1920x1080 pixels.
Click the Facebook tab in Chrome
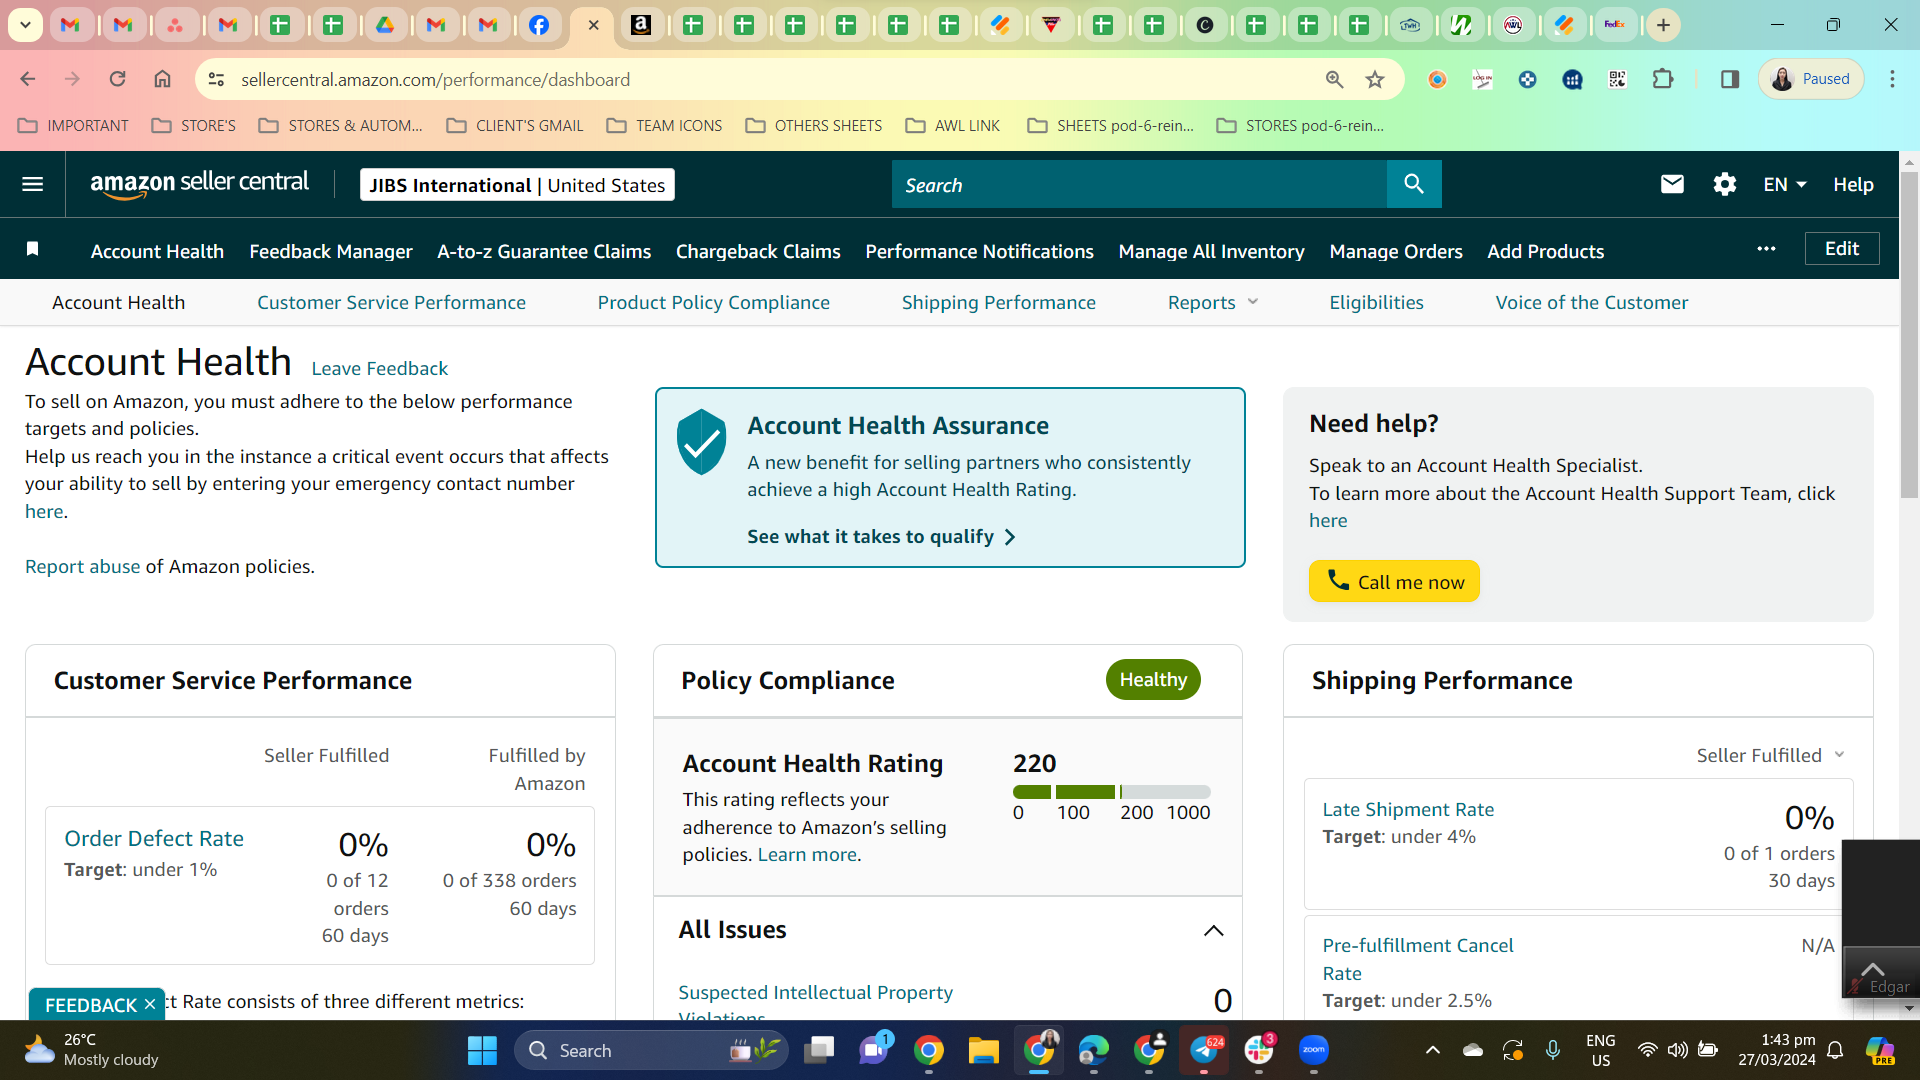tap(538, 25)
